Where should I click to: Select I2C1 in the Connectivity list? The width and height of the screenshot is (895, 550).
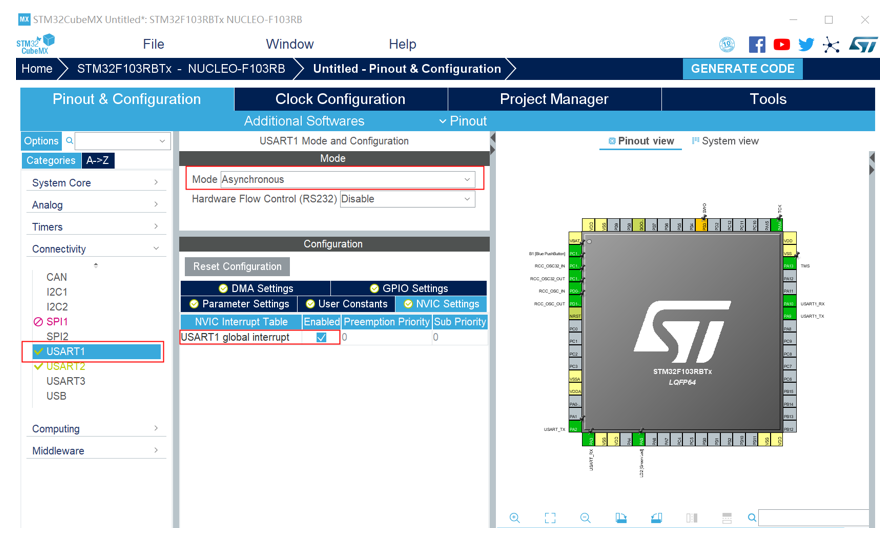click(x=57, y=292)
